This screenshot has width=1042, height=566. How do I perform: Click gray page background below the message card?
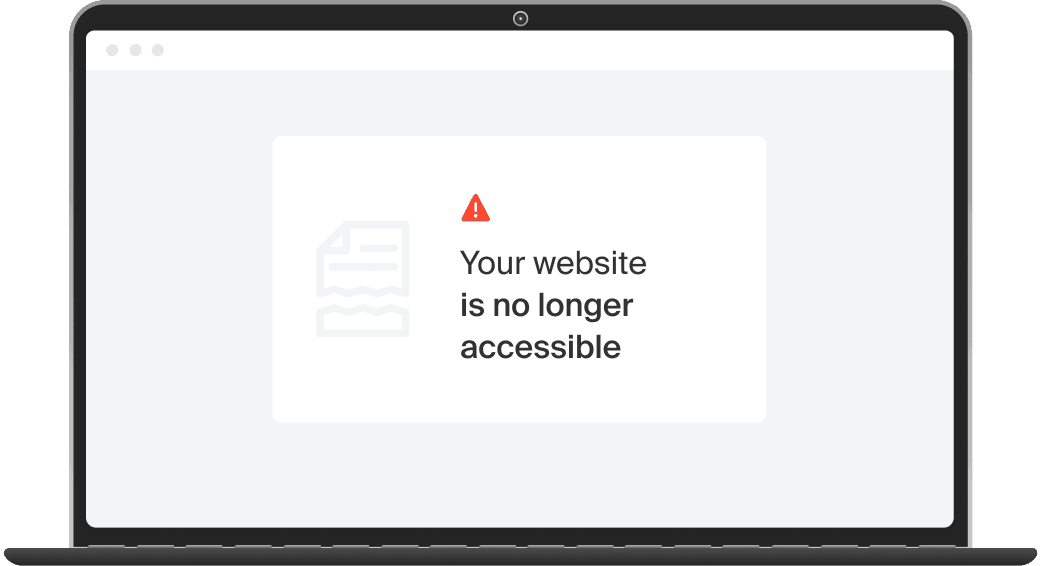(x=520, y=473)
